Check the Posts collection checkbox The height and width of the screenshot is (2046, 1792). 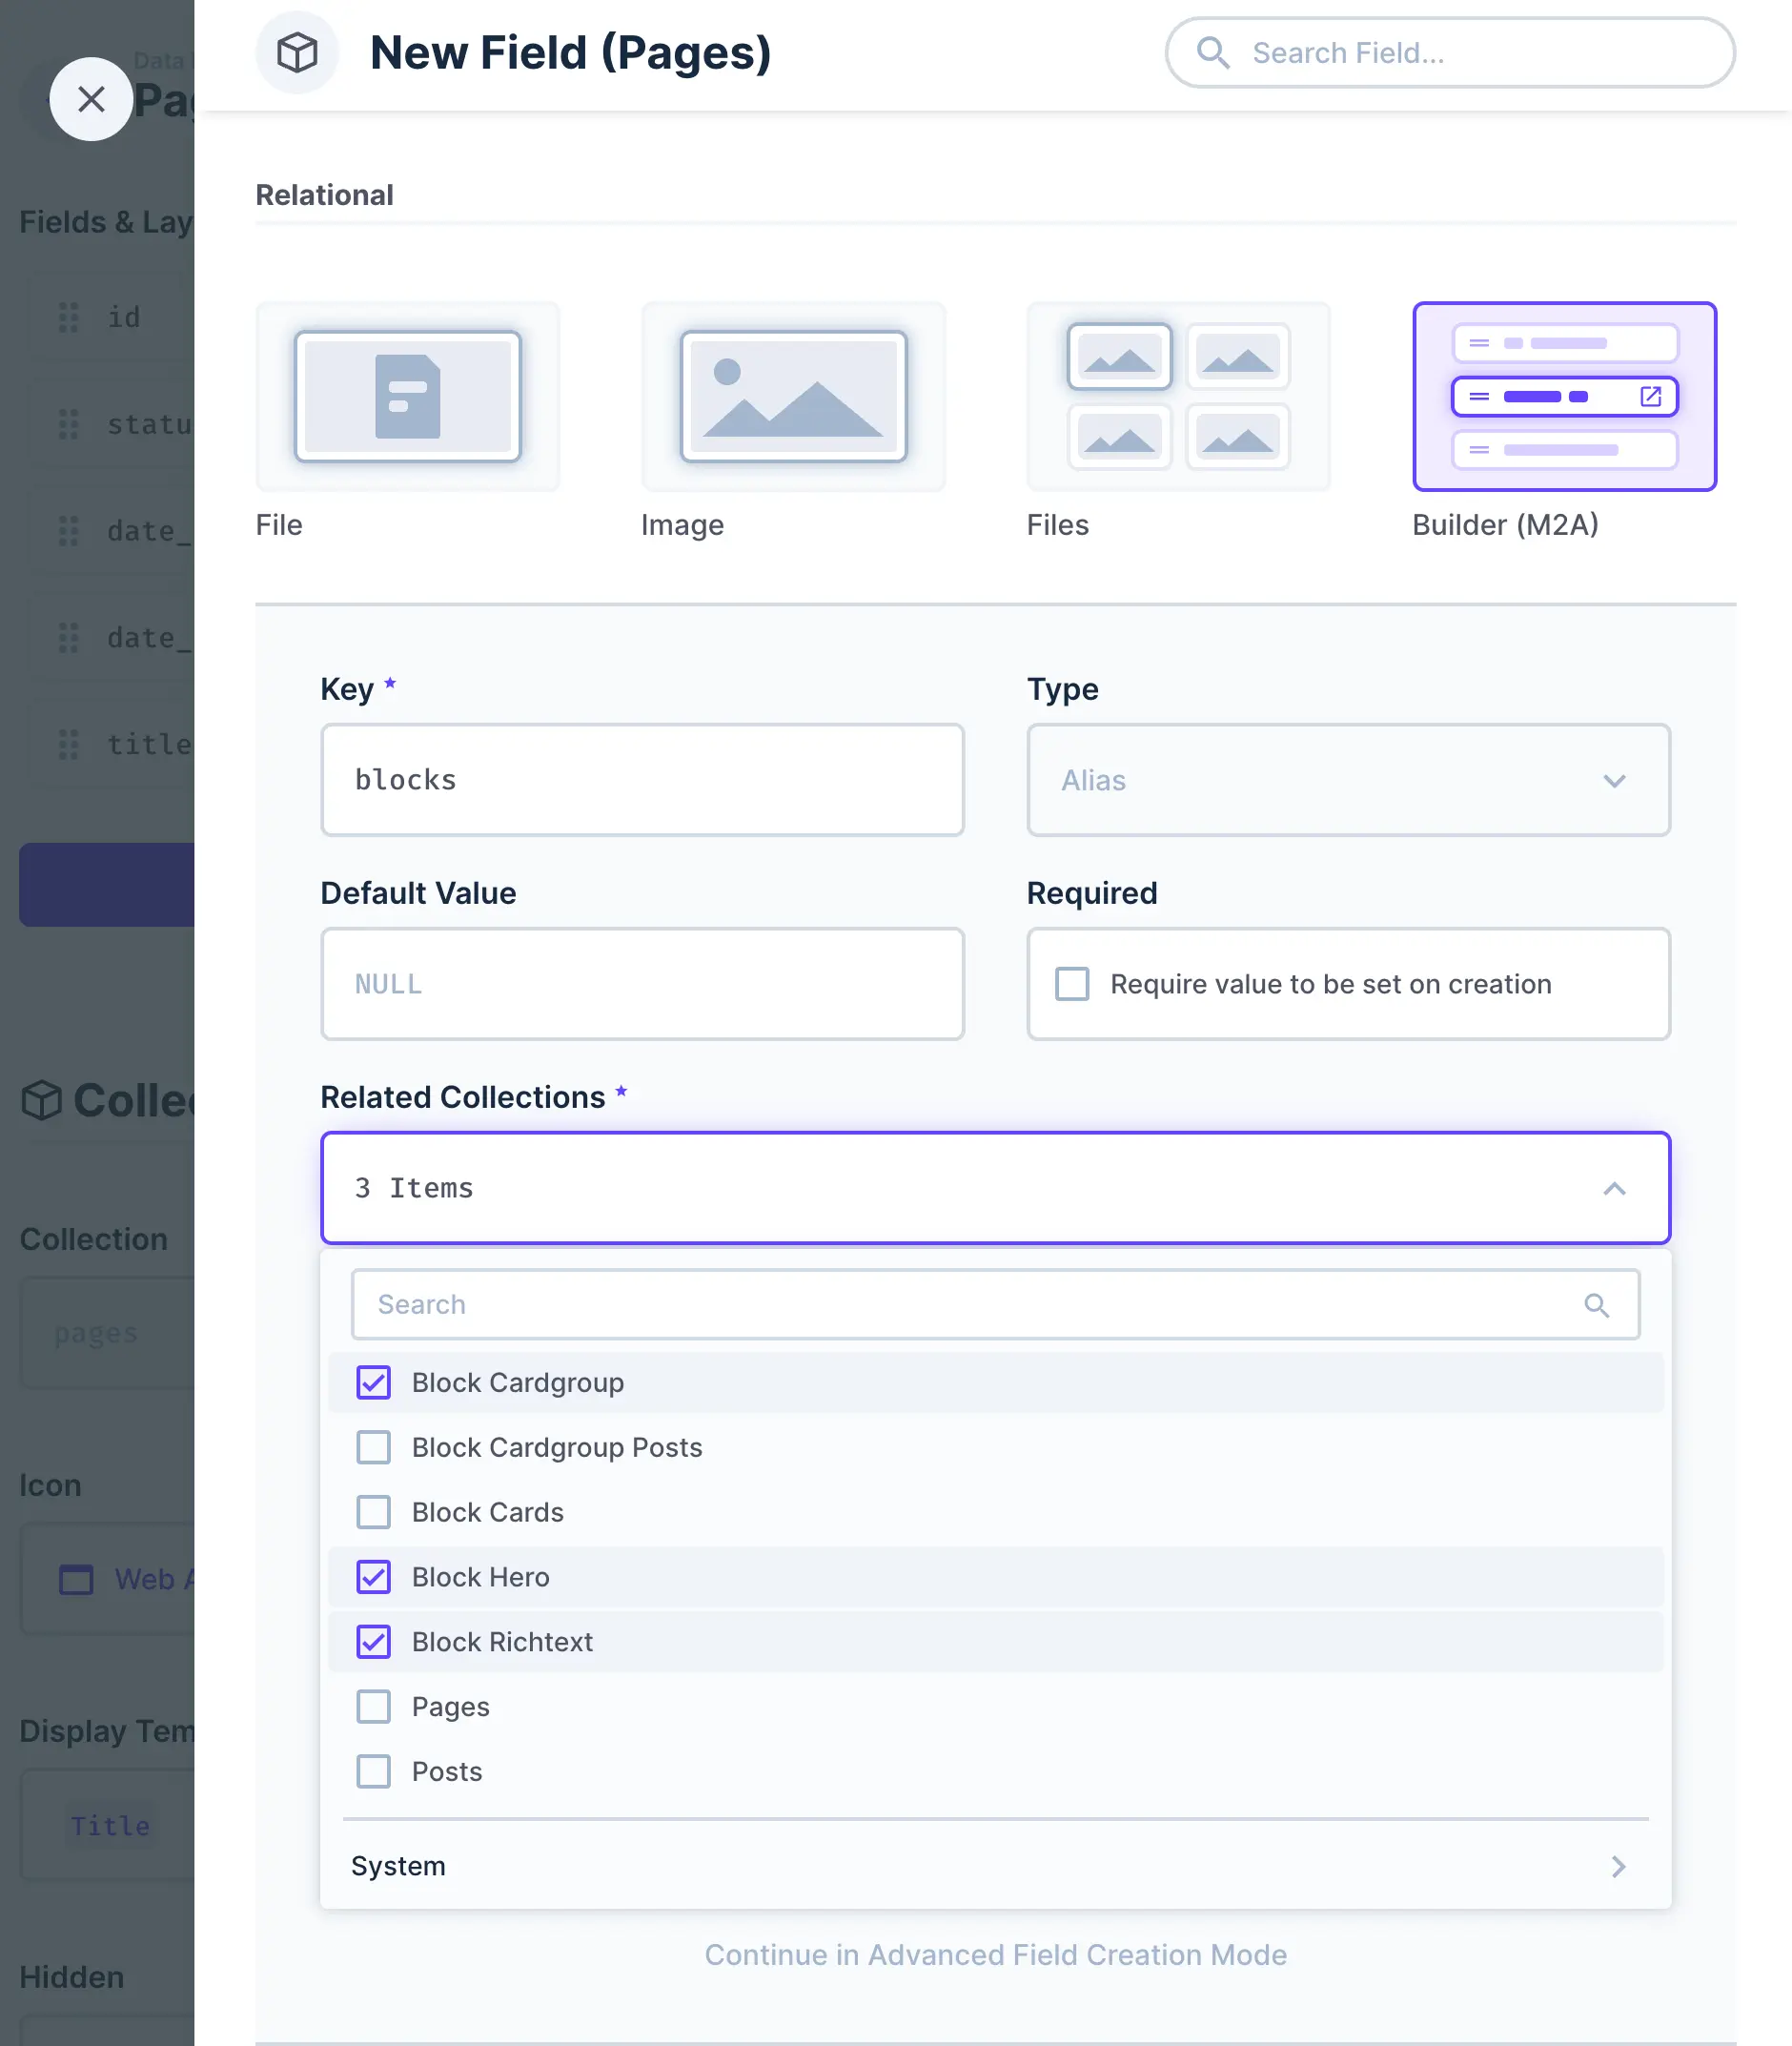pos(373,1771)
